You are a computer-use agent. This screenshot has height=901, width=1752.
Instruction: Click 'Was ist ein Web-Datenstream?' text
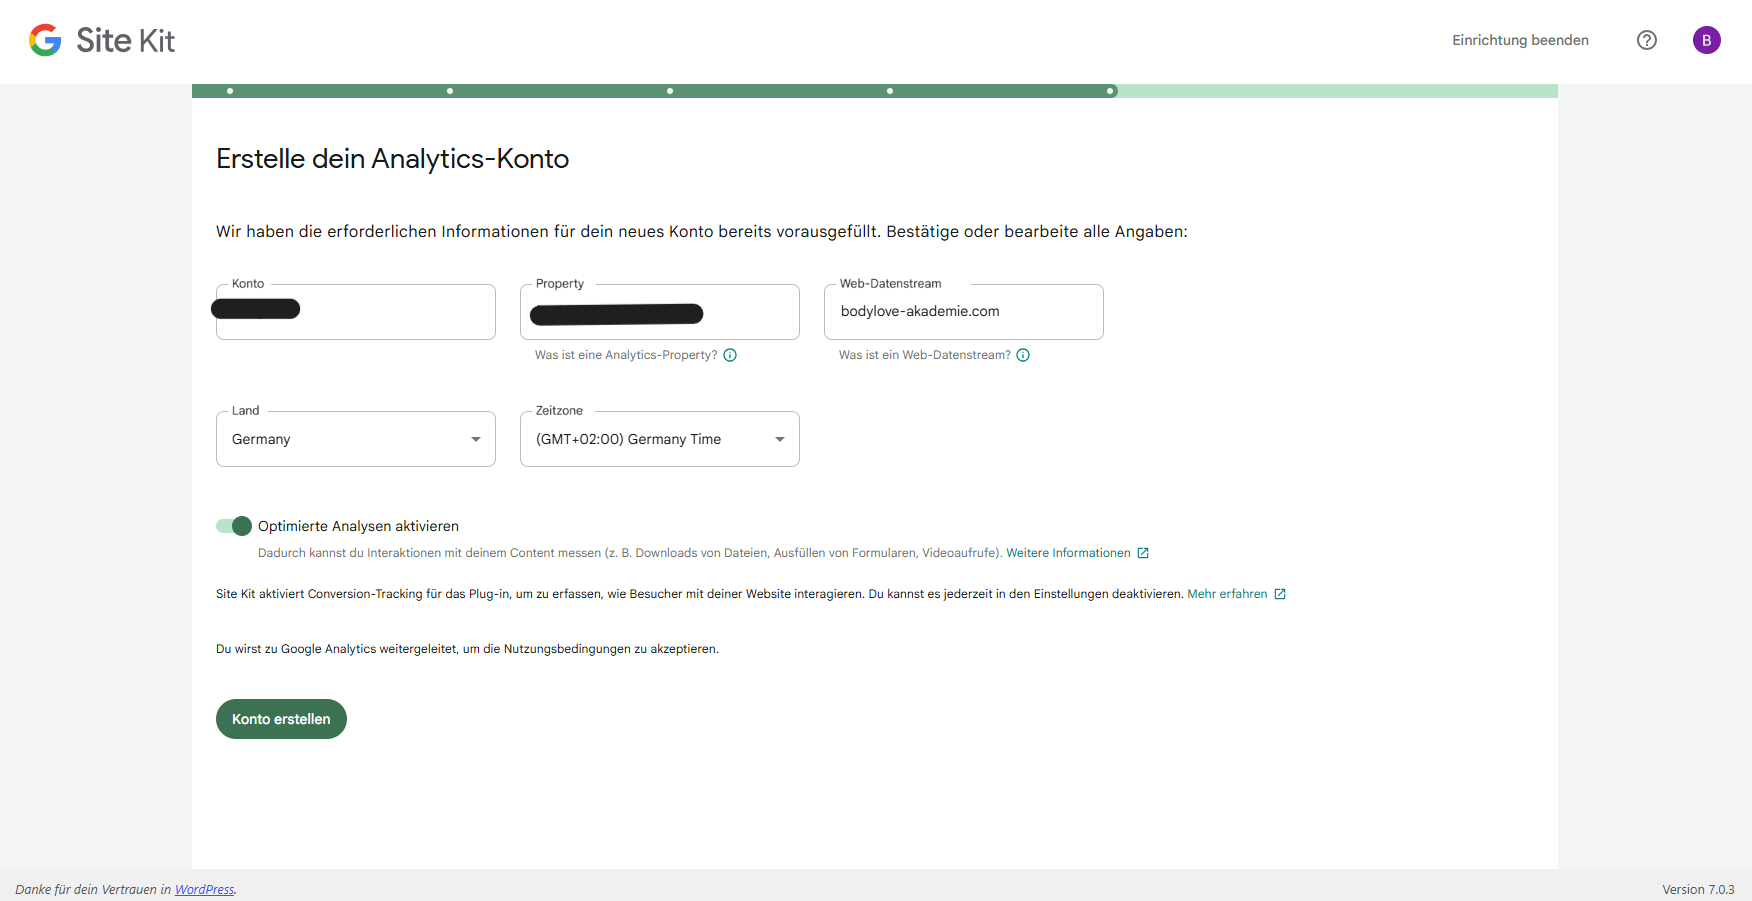(x=925, y=355)
